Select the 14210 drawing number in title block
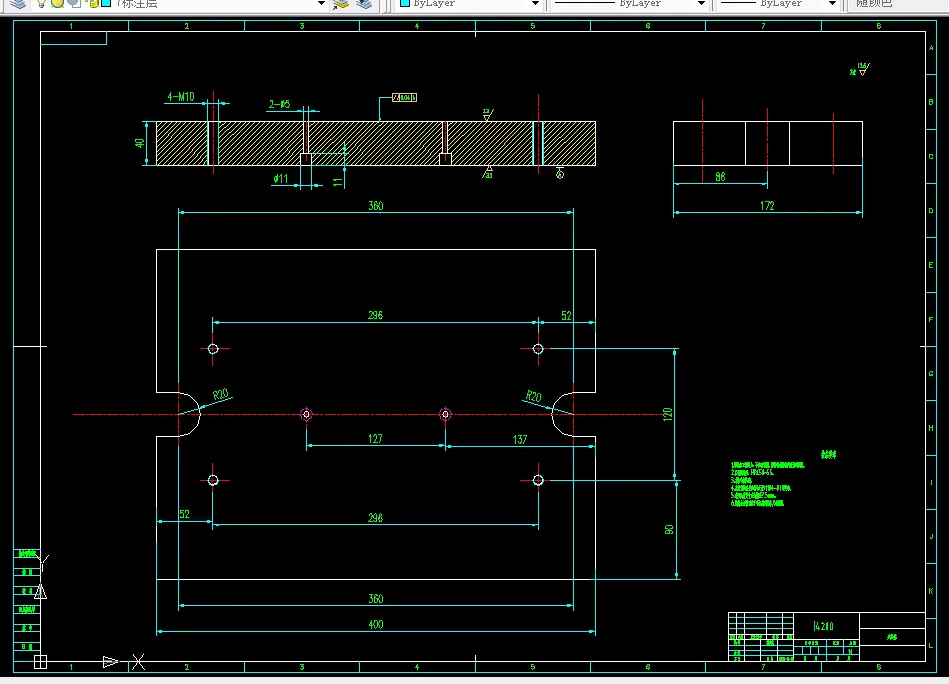 (824, 626)
